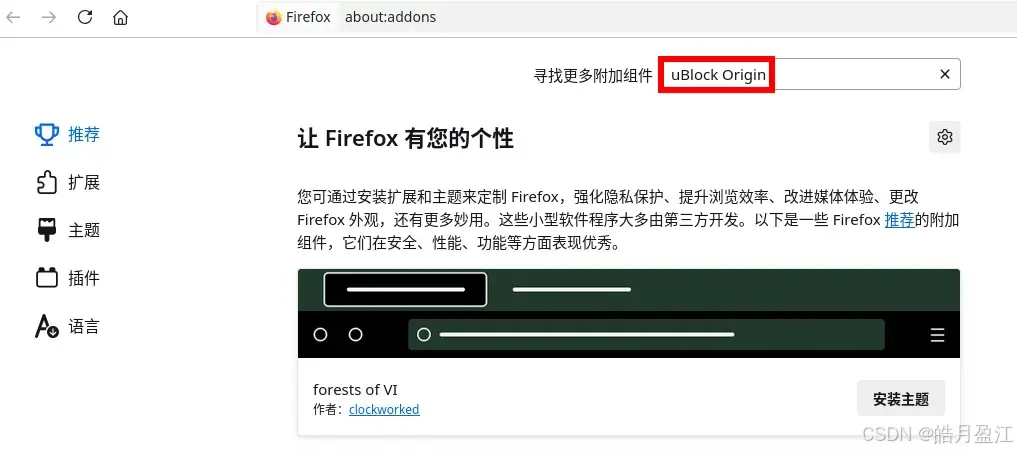1017x452 pixels.
Task: Focus the add-on search field
Action: [x=810, y=75]
